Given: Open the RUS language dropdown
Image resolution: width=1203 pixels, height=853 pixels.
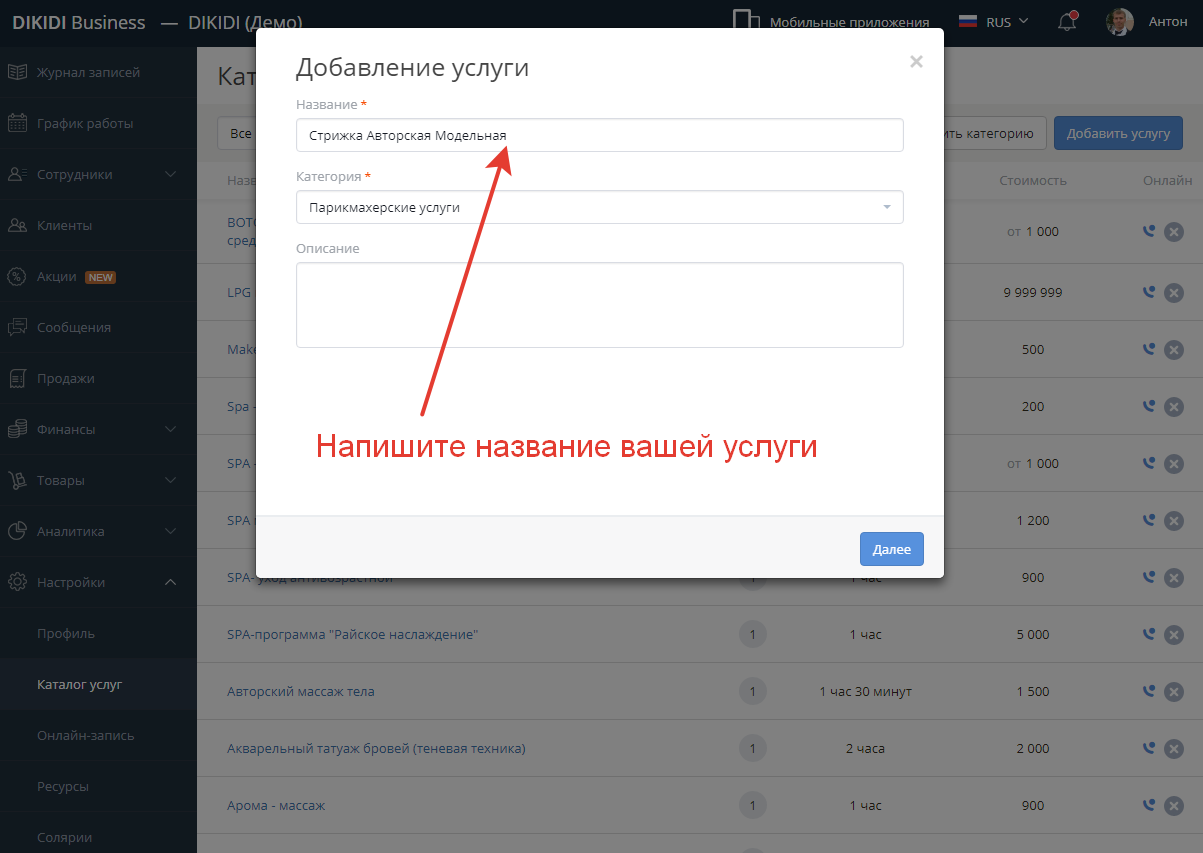Looking at the screenshot, I should [994, 22].
